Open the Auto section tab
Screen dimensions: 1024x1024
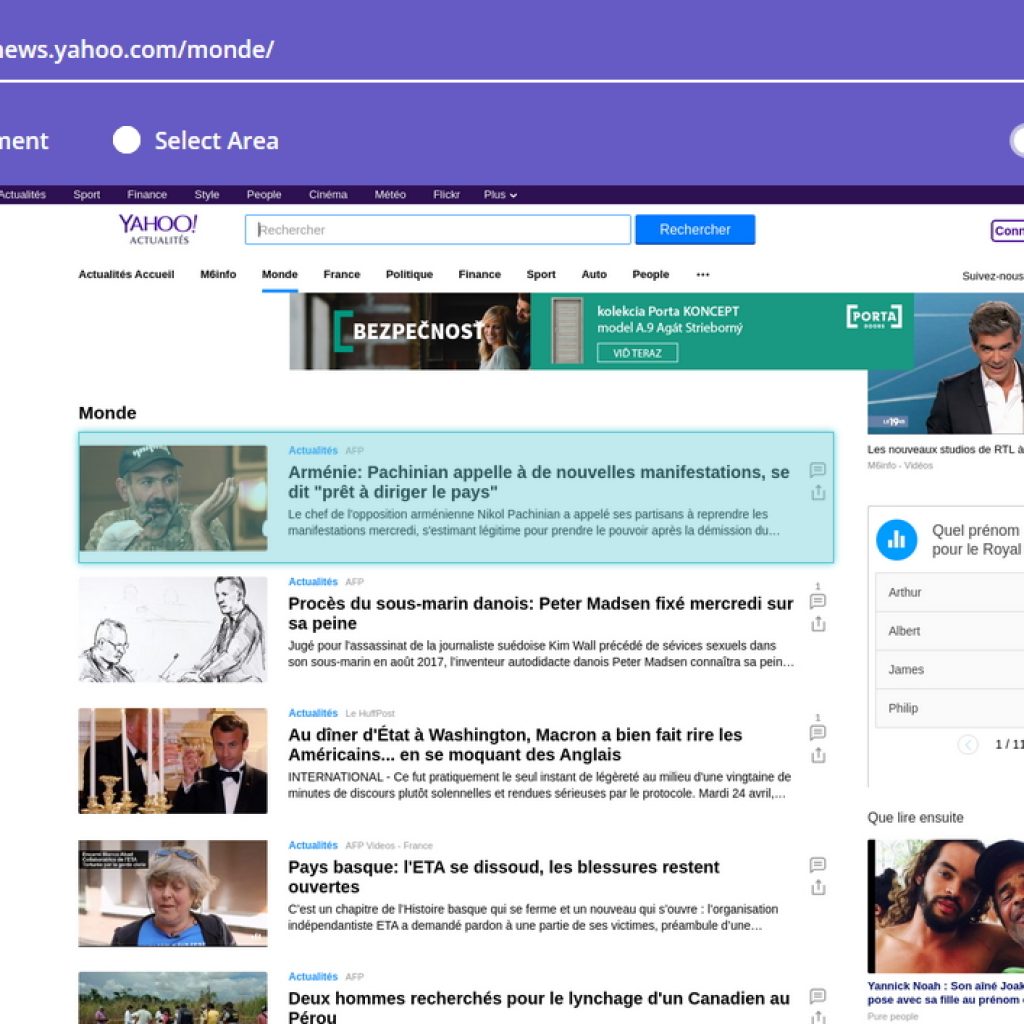594,274
